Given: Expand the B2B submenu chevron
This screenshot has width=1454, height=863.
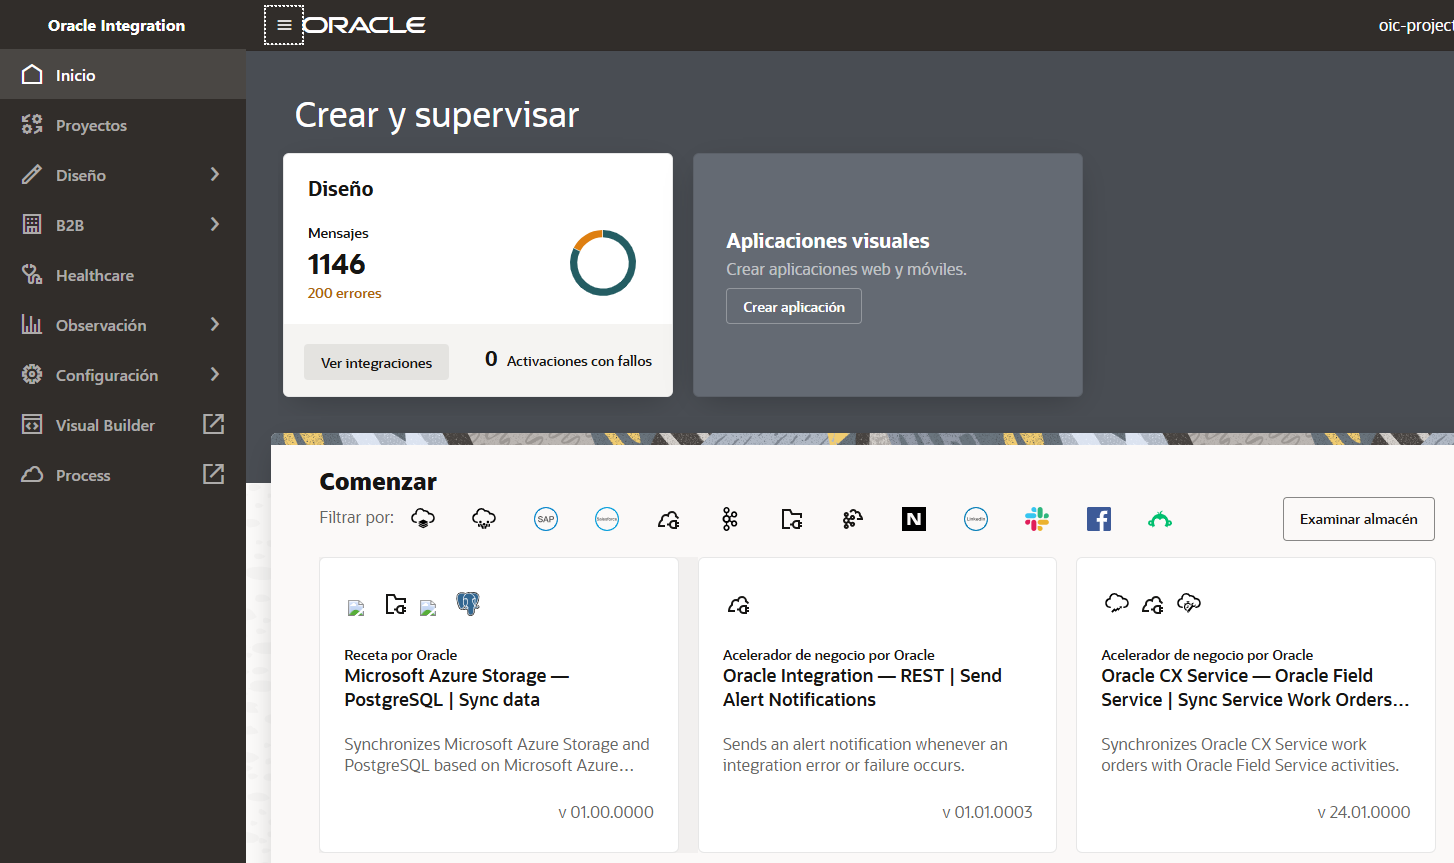Looking at the screenshot, I should tap(214, 224).
